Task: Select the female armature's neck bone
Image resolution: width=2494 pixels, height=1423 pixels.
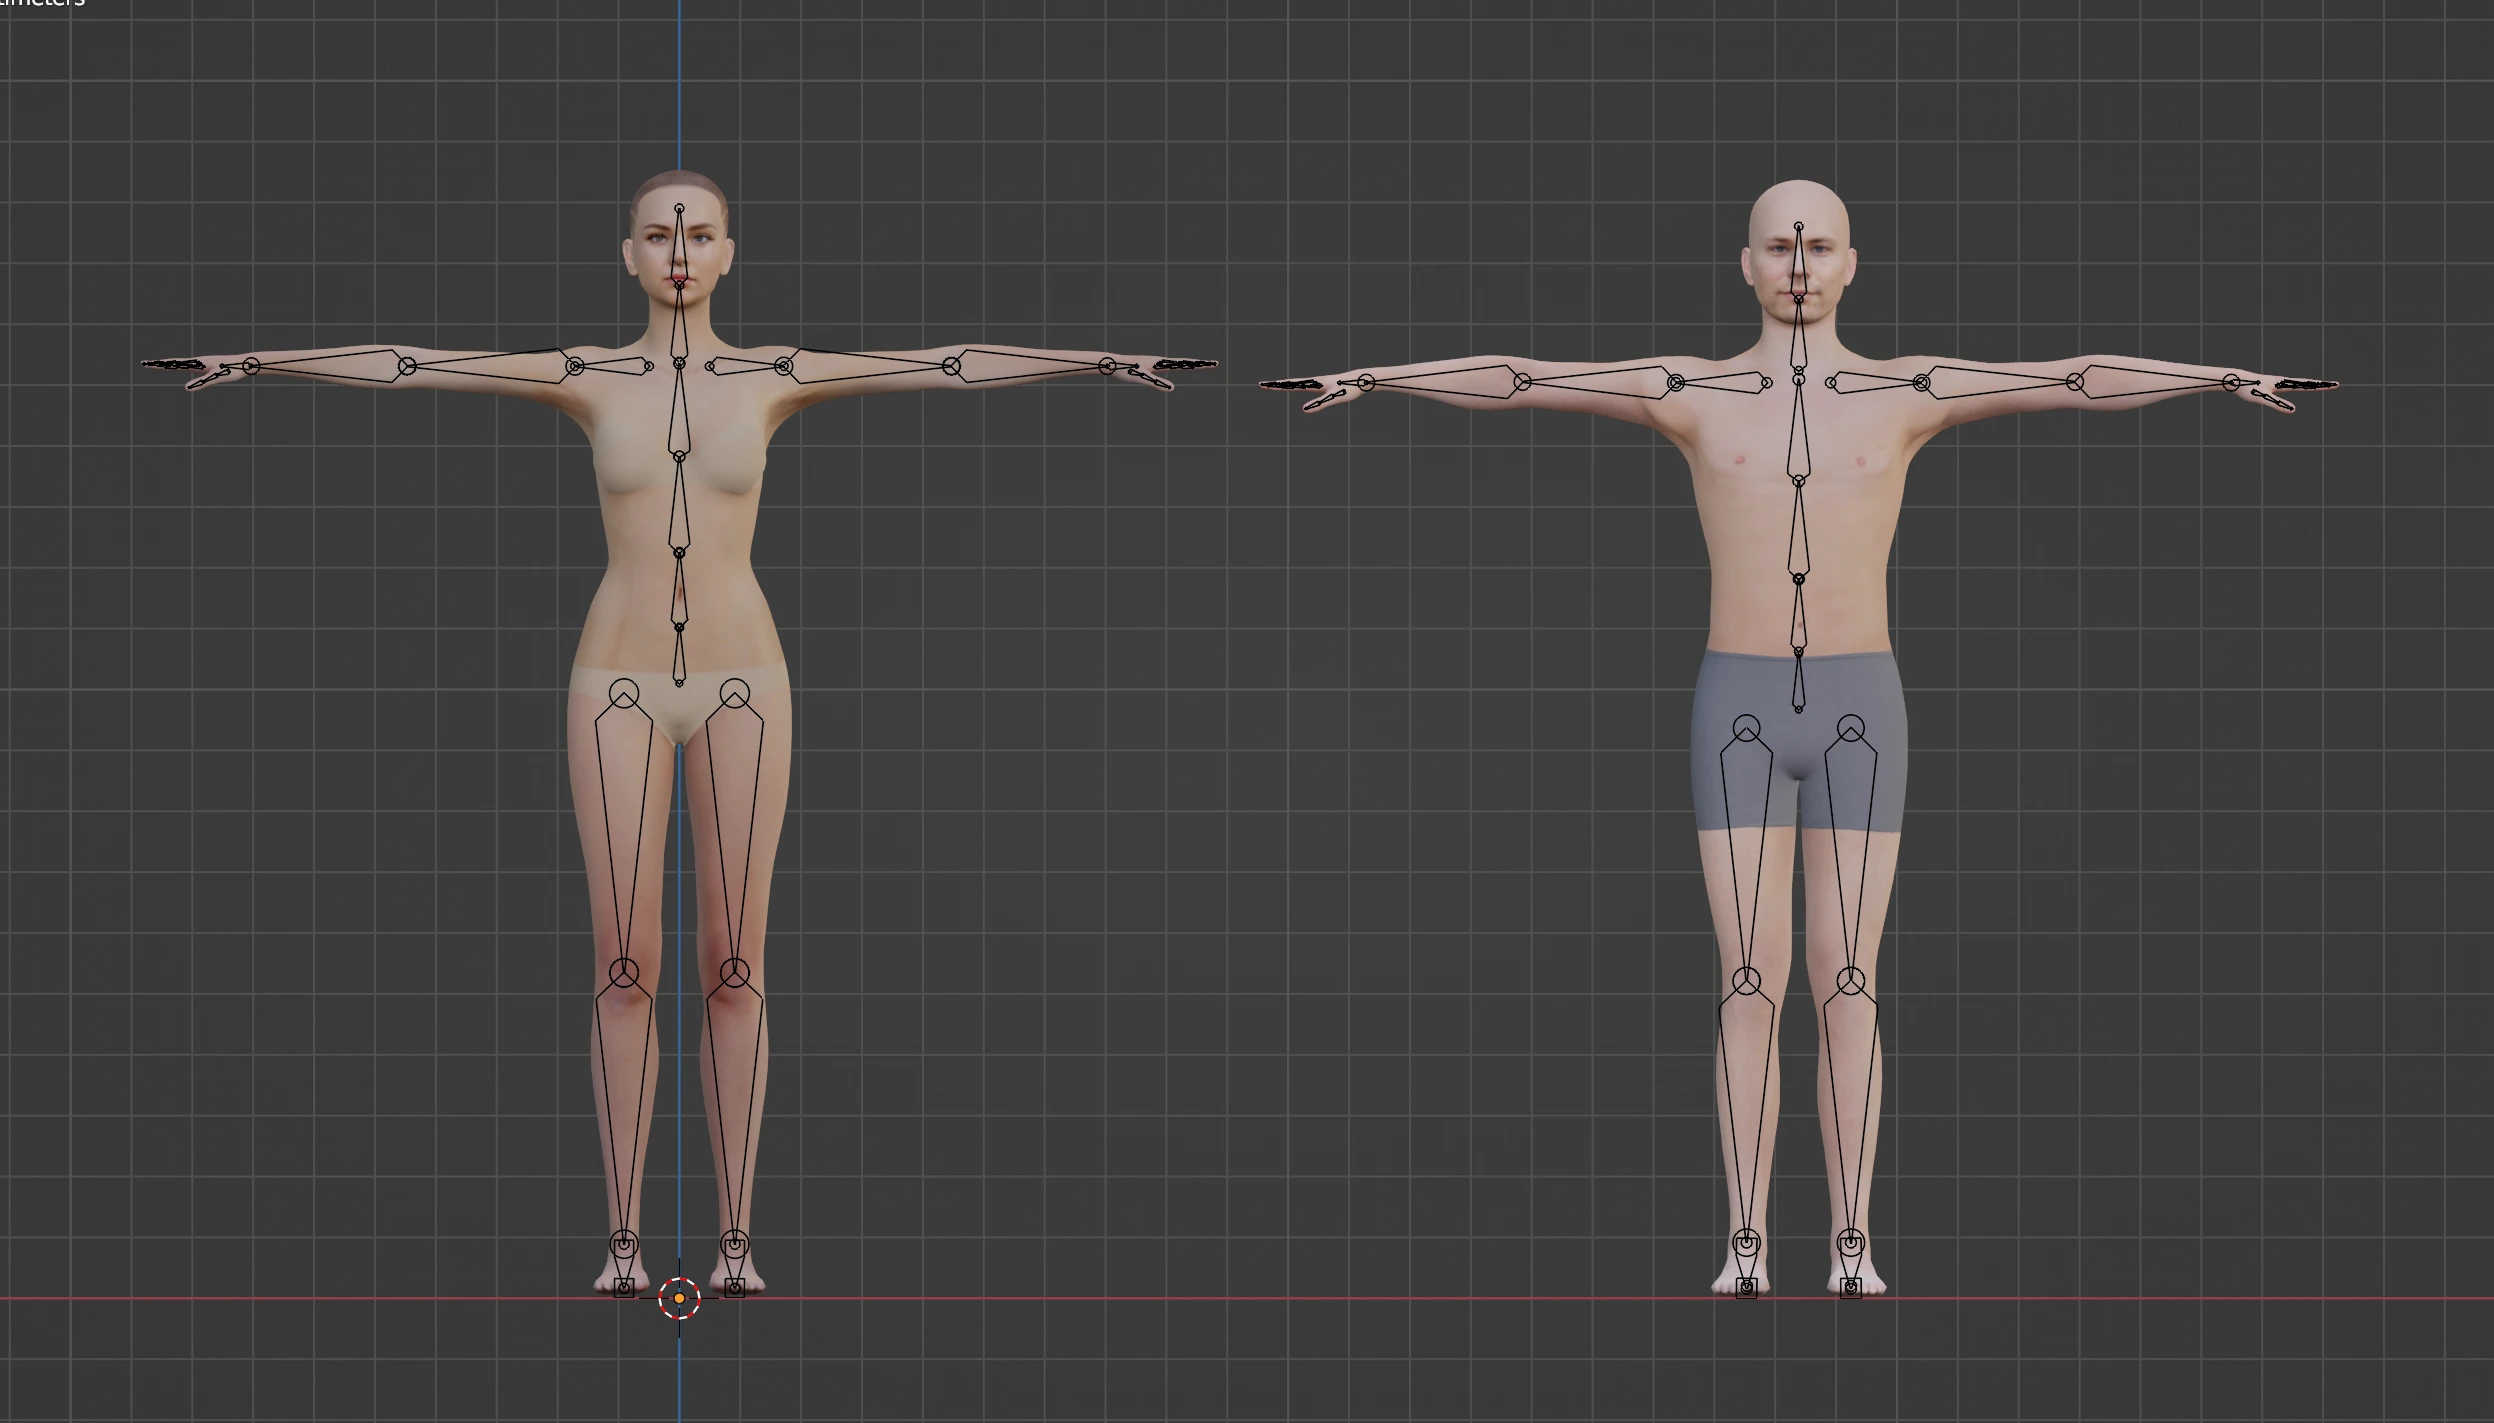Action: point(679,324)
